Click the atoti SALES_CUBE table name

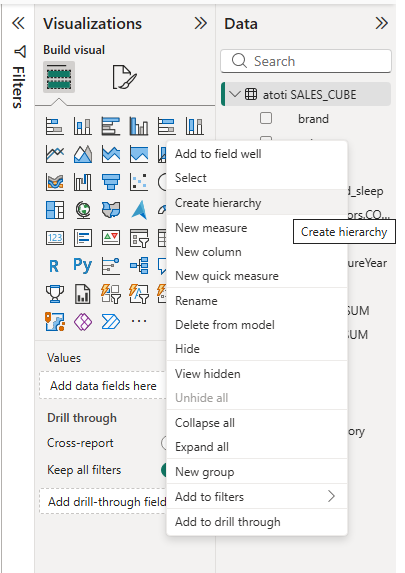[x=309, y=95]
